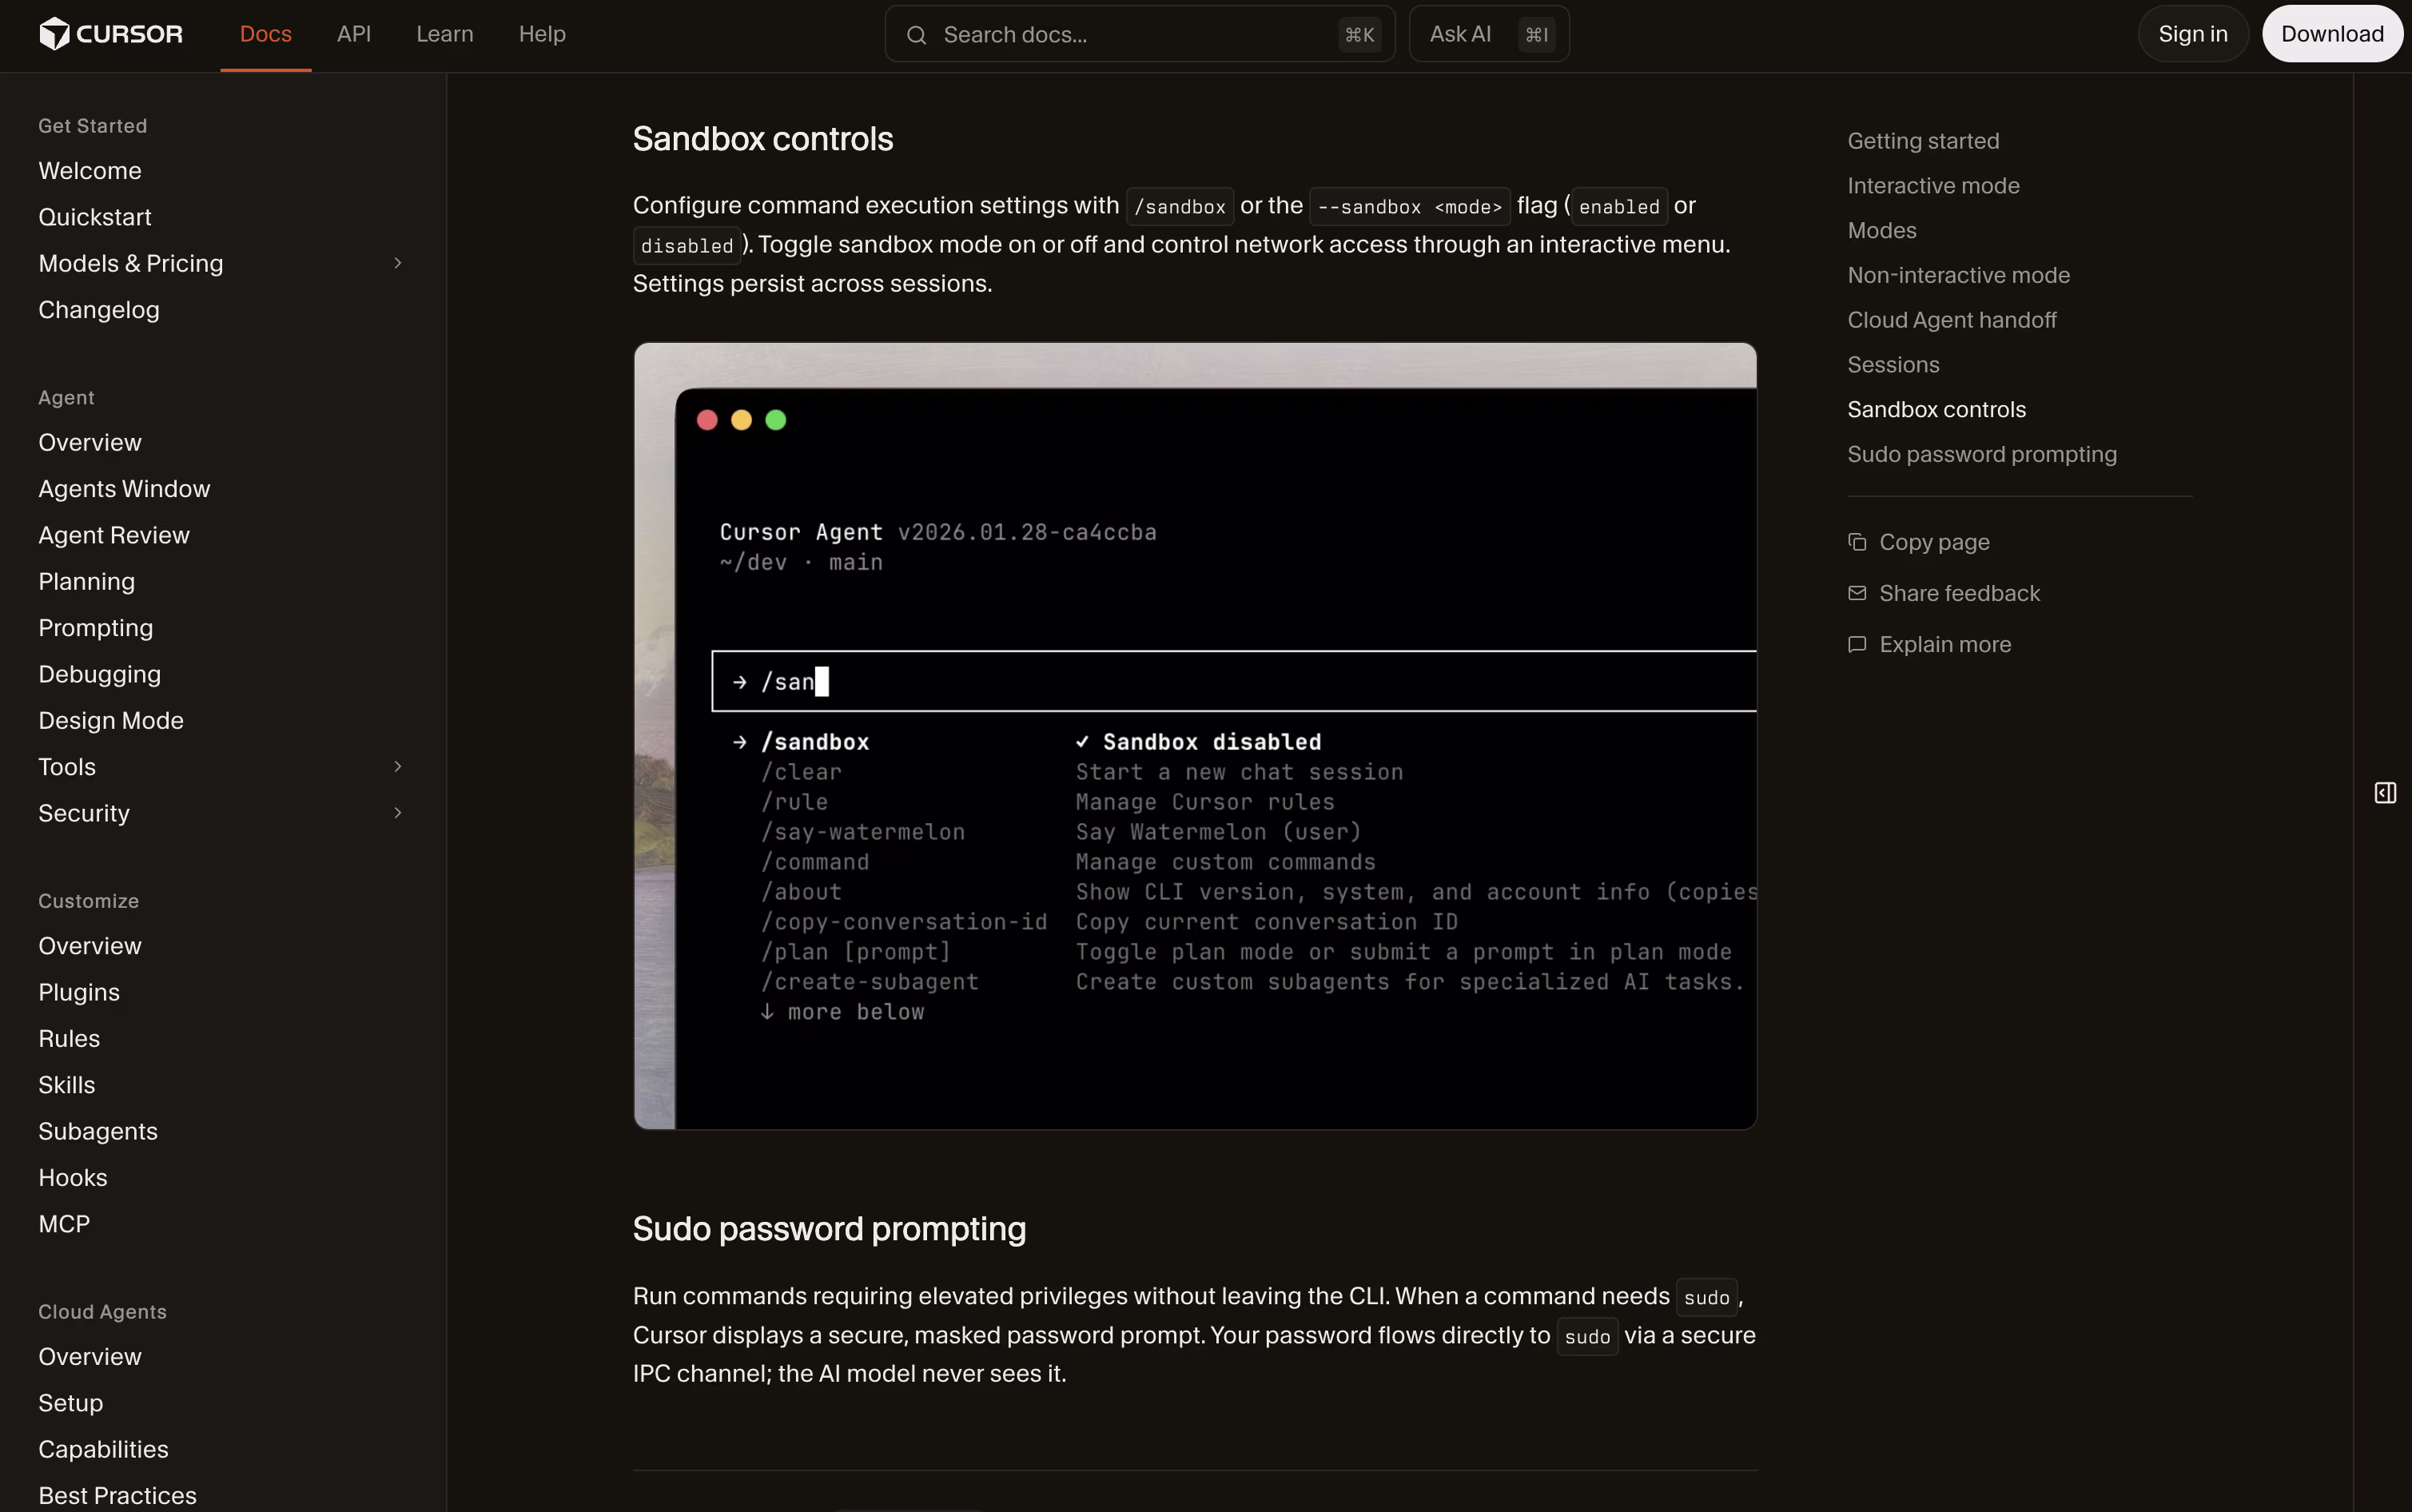Go to the Rules page
This screenshot has width=2412, height=1512.
point(69,1039)
